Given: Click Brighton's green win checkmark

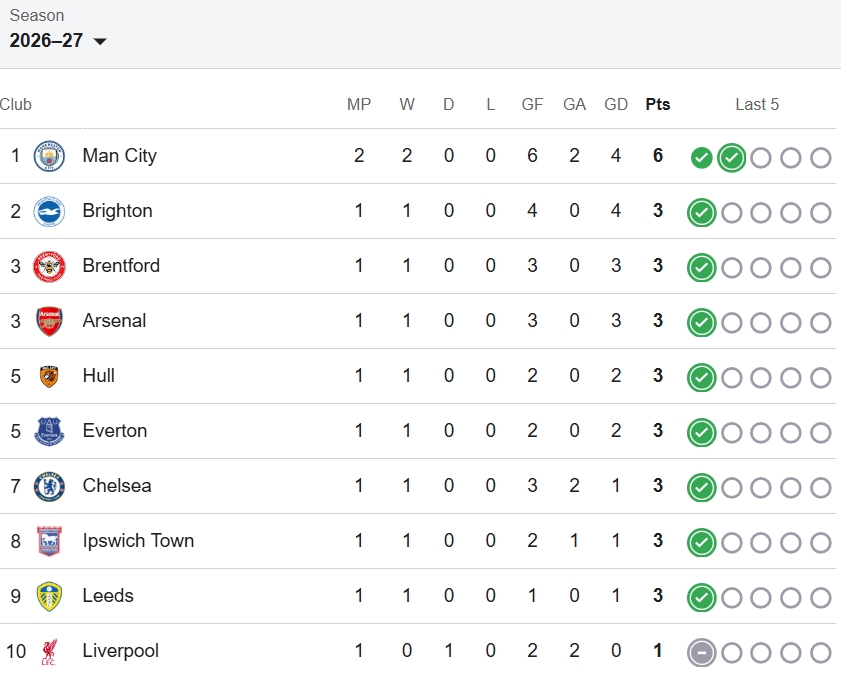Looking at the screenshot, I should 702,213.
